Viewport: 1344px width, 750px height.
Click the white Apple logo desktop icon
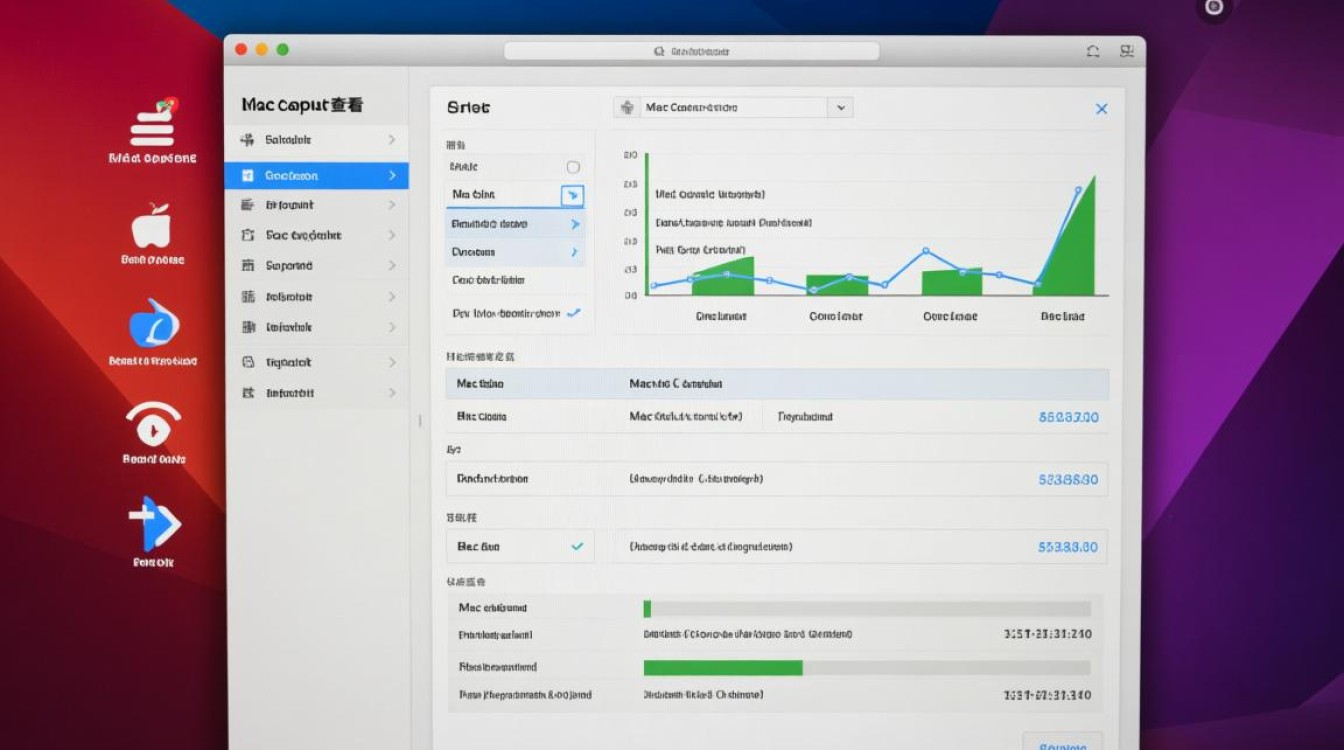tap(152, 227)
